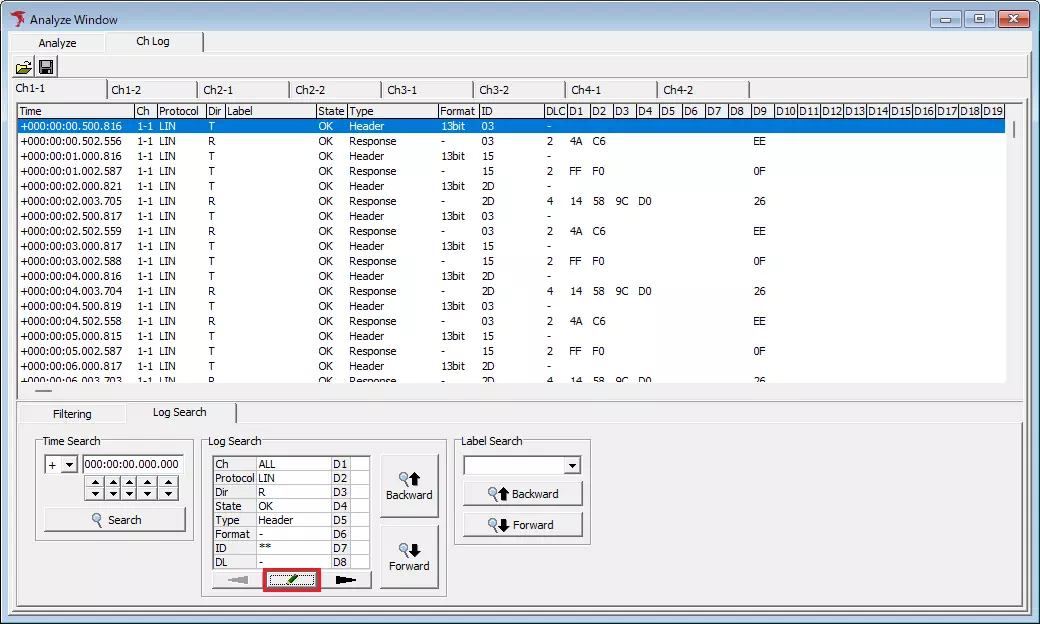The height and width of the screenshot is (624, 1040).
Task: Click Label Search Backward button
Action: tap(522, 494)
